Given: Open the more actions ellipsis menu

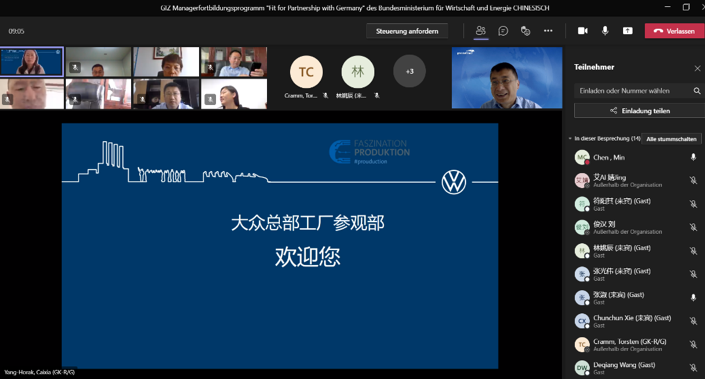Looking at the screenshot, I should click(x=548, y=31).
